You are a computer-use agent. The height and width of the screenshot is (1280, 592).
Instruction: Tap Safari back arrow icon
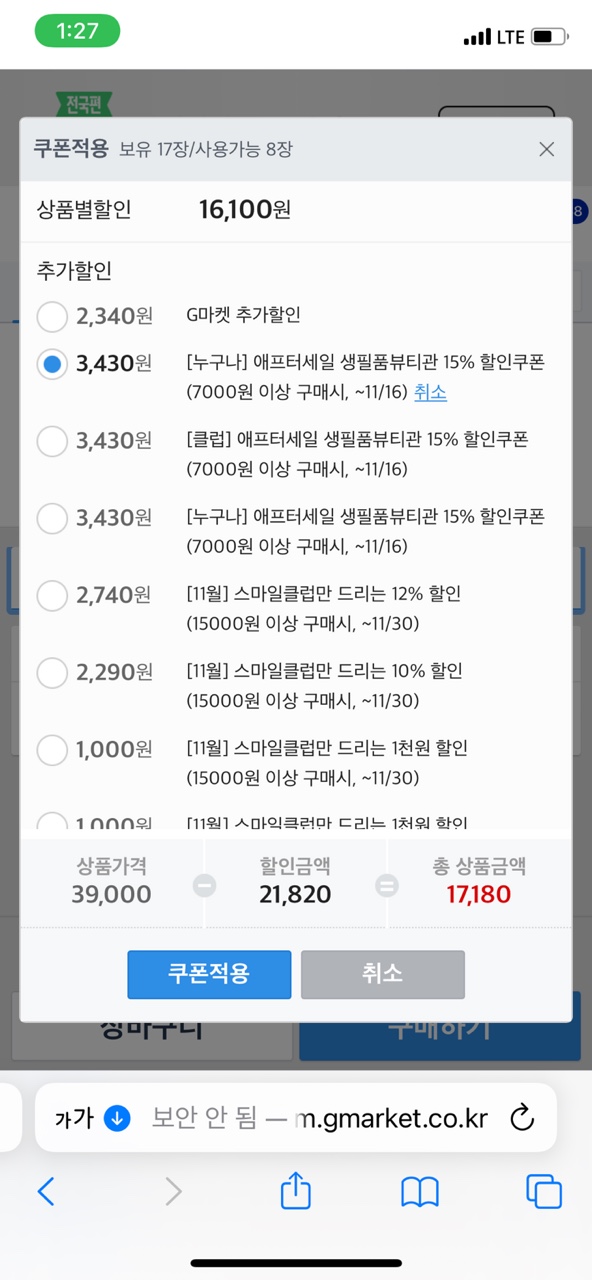pyautogui.click(x=46, y=1190)
